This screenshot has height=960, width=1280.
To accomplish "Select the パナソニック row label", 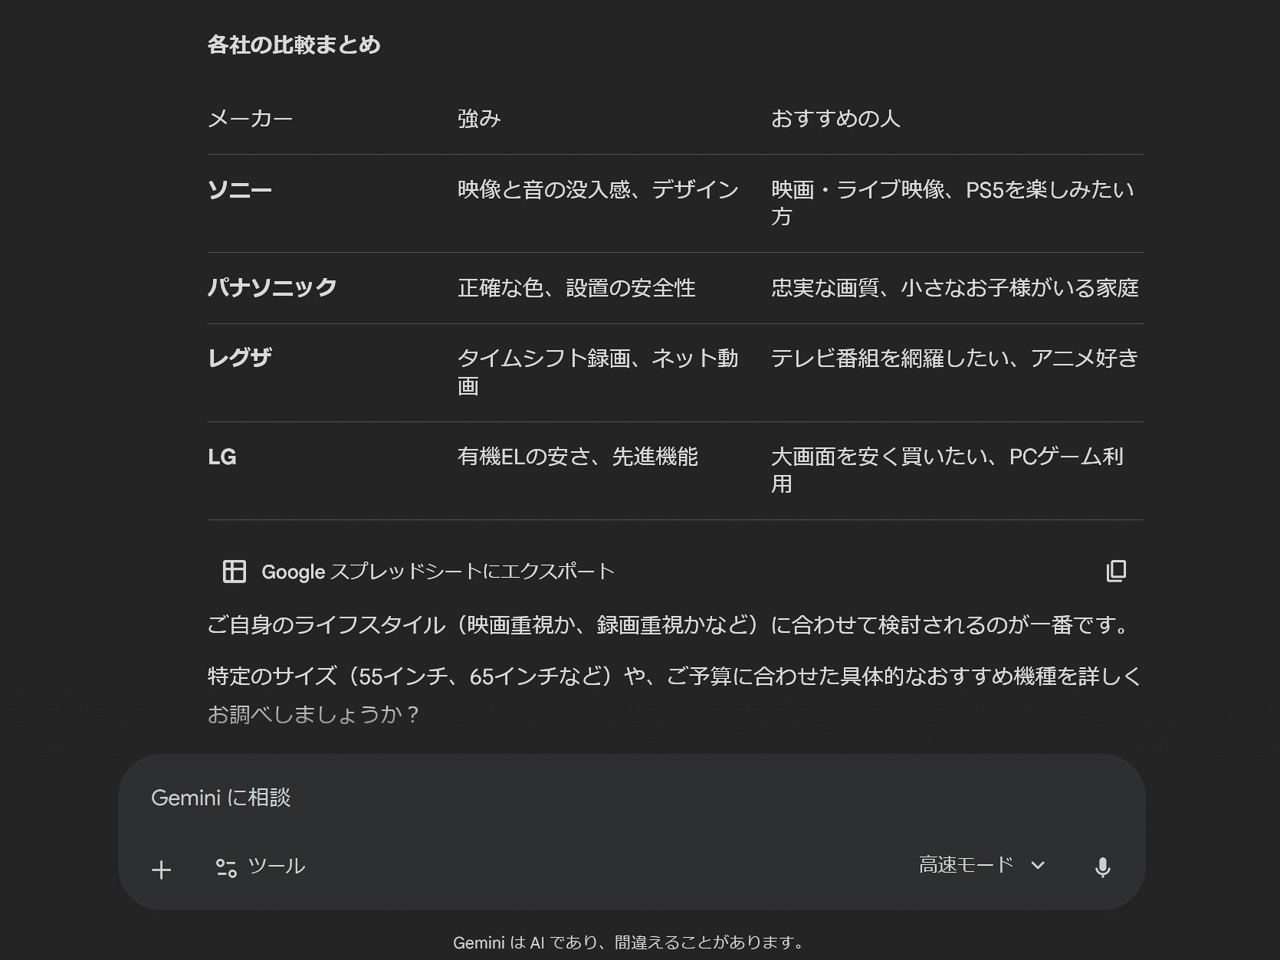I will click(x=272, y=288).
